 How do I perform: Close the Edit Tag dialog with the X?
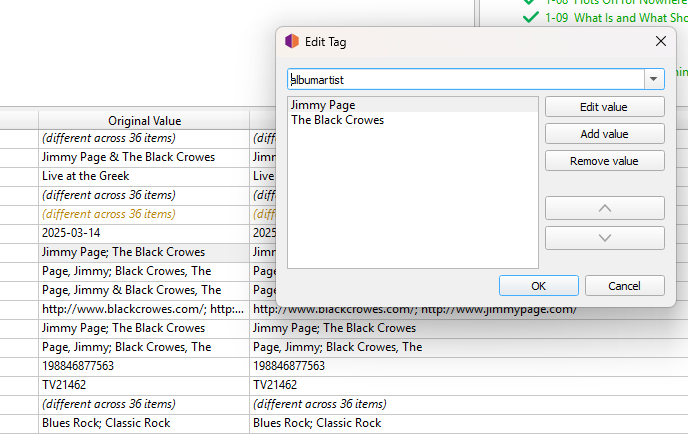point(660,41)
